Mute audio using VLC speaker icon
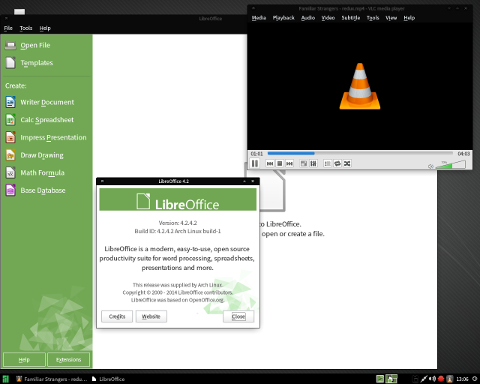 point(431,166)
